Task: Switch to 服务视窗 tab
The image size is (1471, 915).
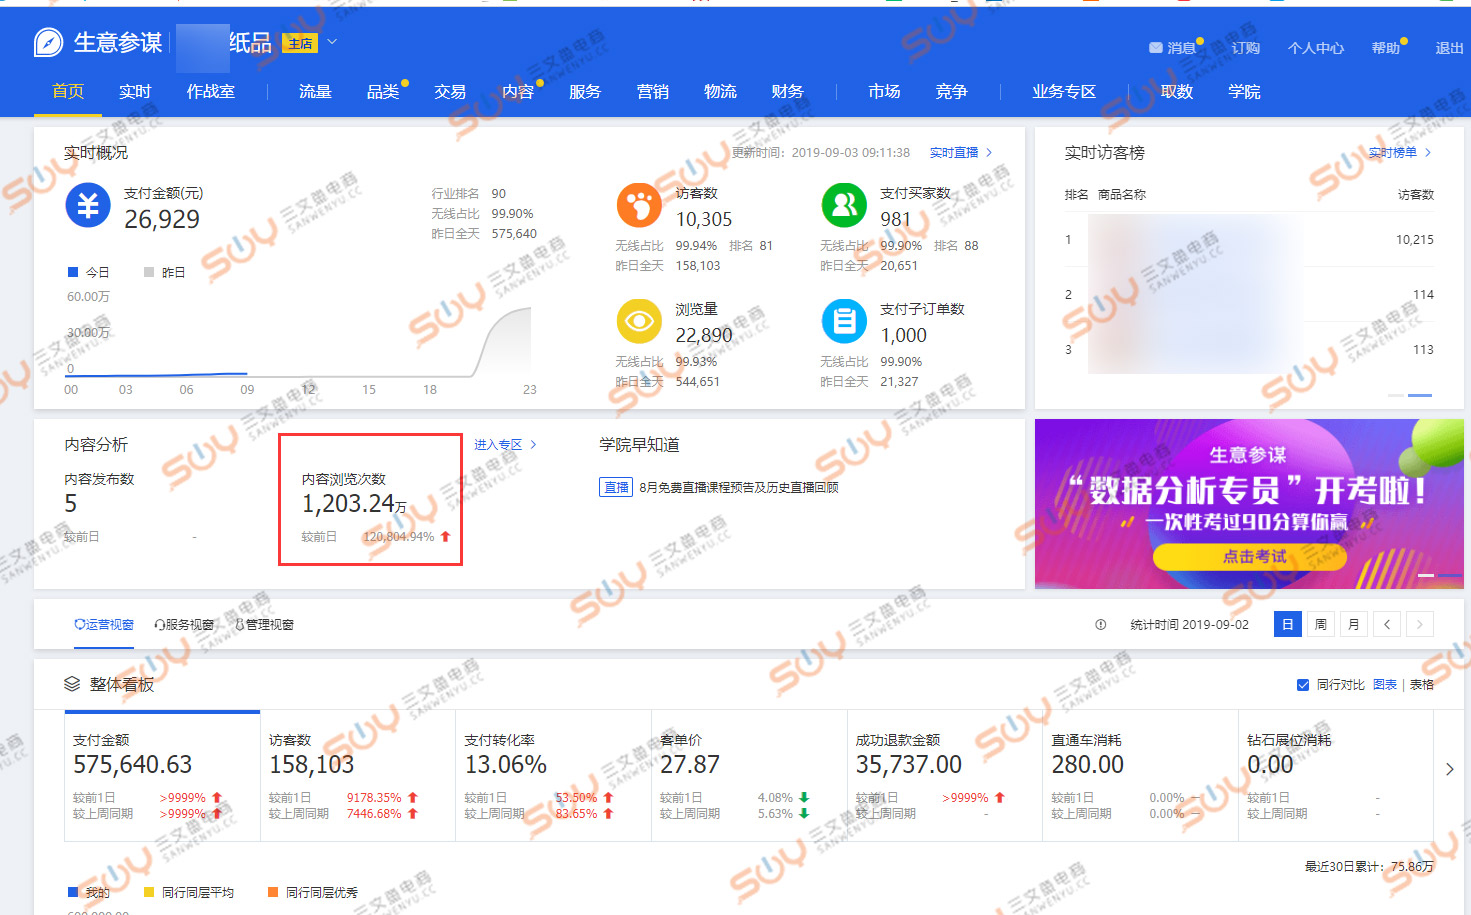Action: 184,625
